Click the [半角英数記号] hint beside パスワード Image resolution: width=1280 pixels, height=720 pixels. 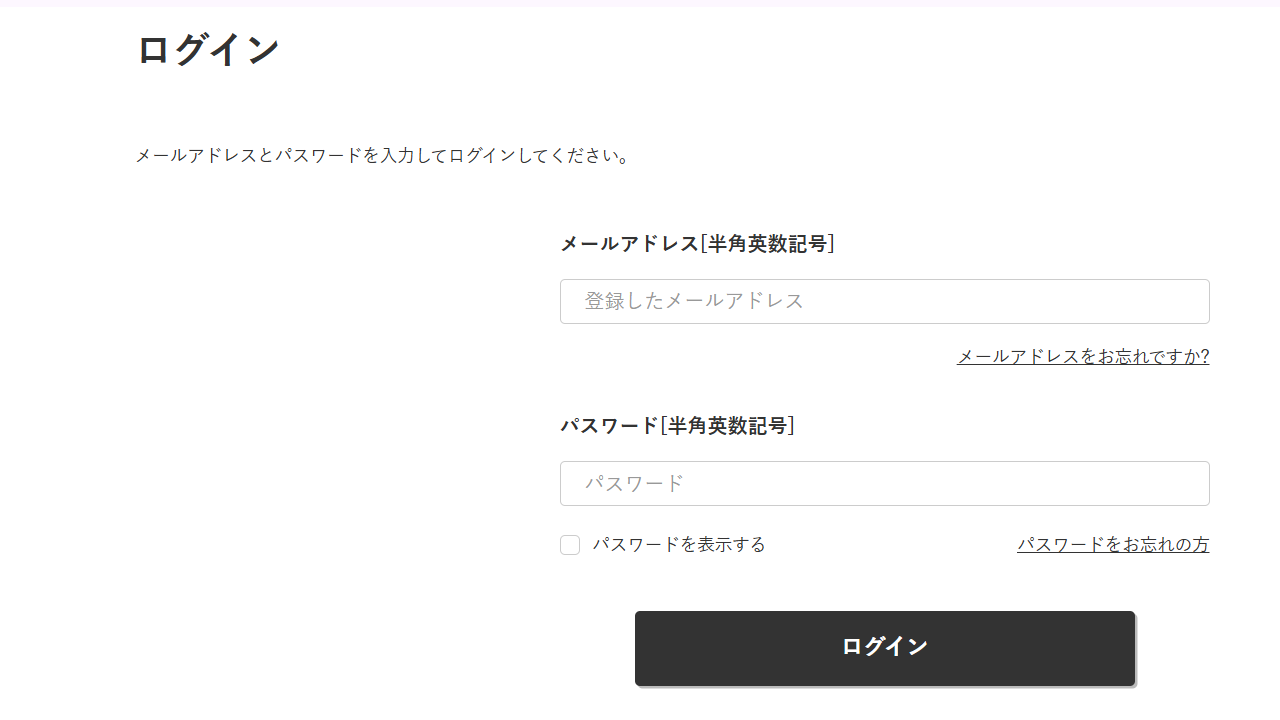[727, 425]
